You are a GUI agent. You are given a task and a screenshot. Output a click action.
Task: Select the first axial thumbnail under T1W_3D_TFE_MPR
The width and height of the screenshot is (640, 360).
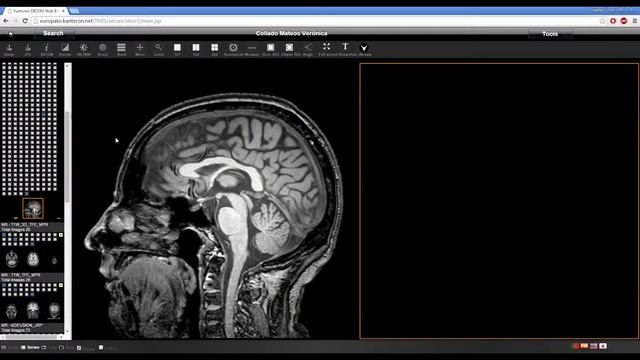coord(11,259)
